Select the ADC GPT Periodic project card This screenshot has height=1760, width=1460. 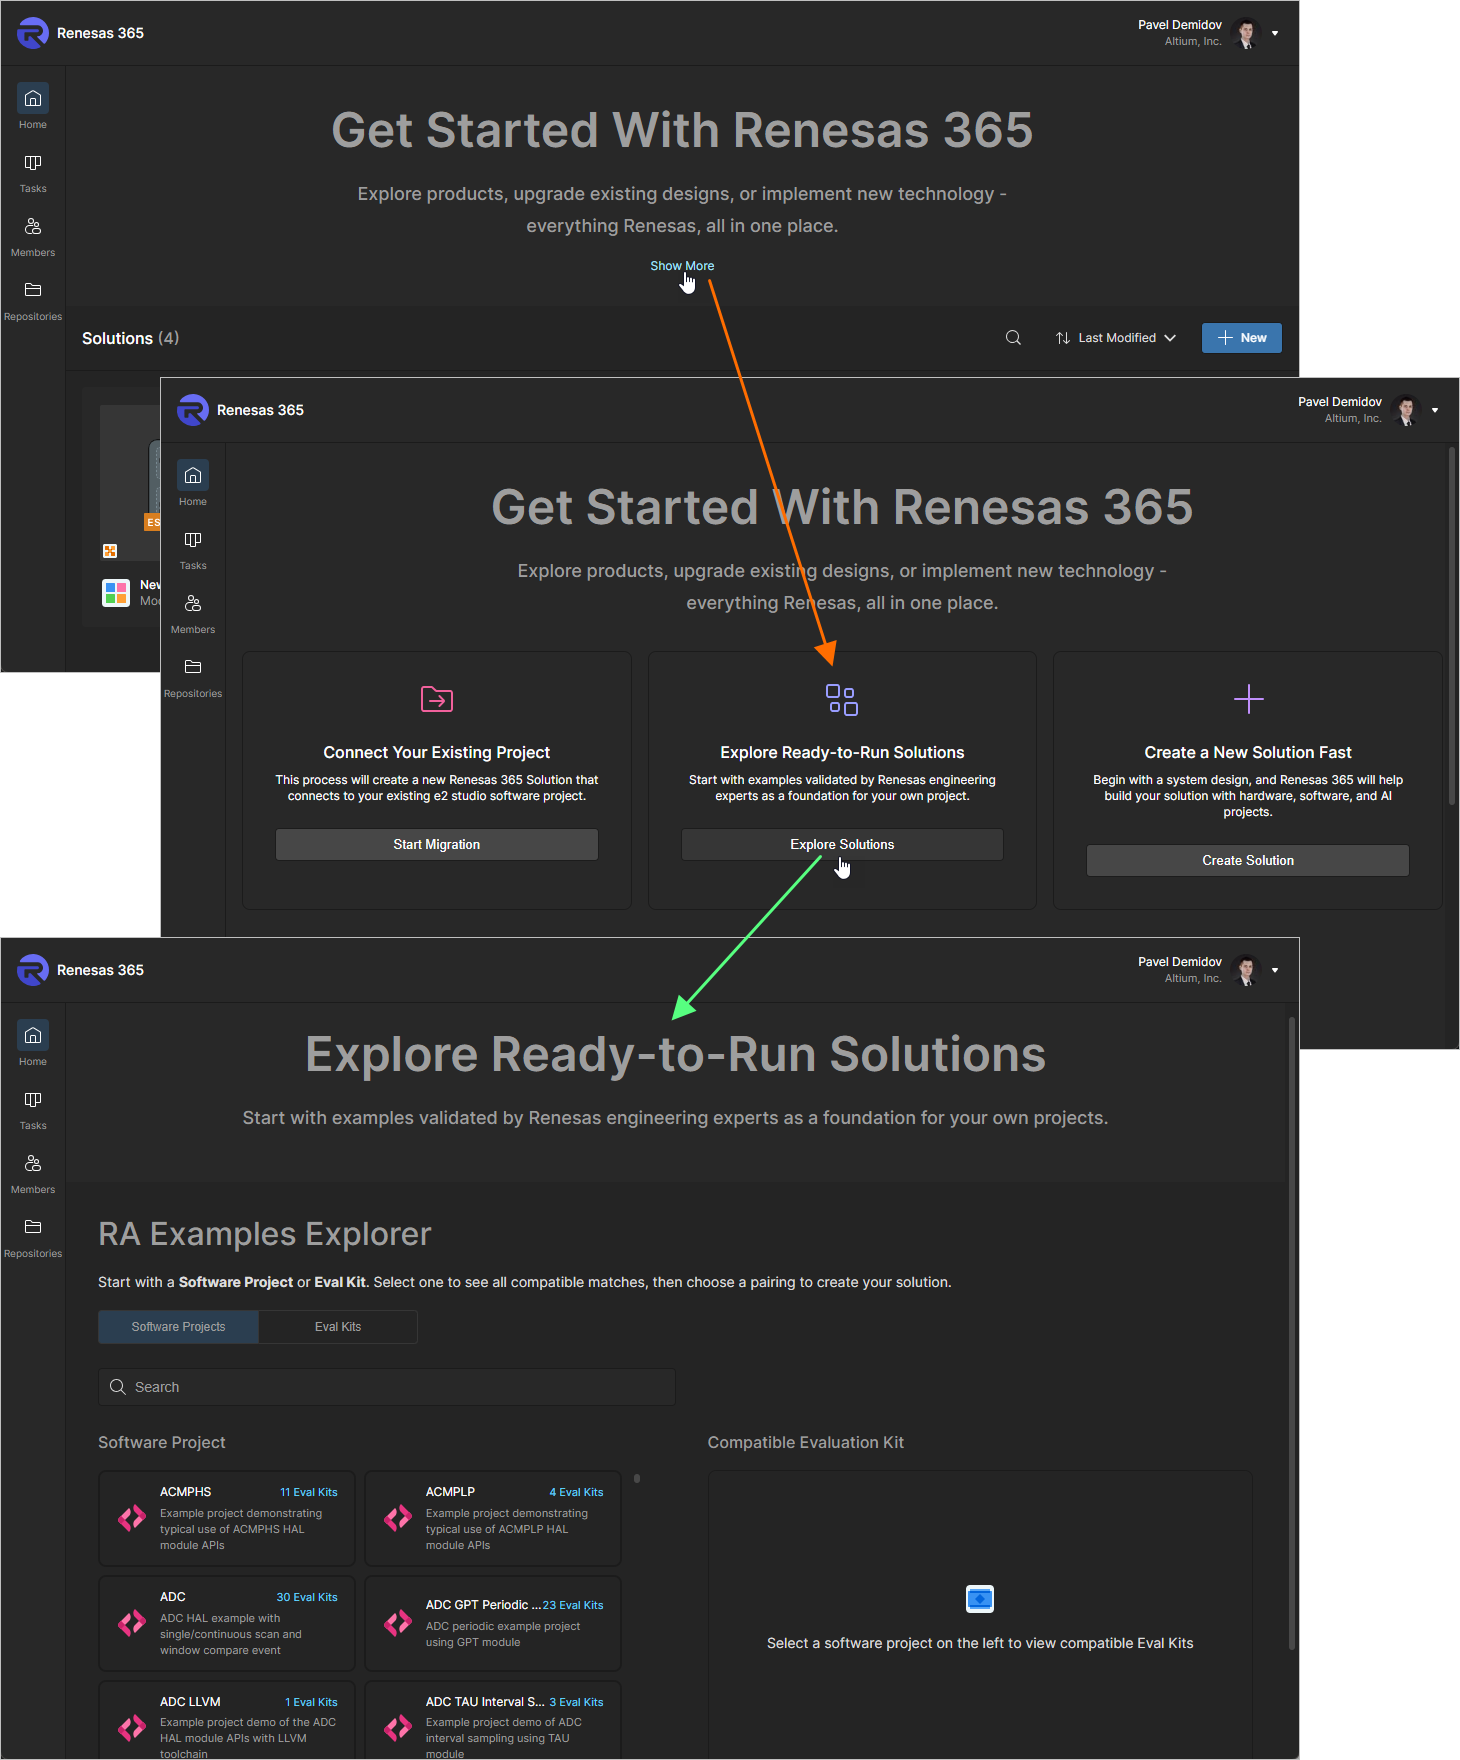tap(493, 1623)
